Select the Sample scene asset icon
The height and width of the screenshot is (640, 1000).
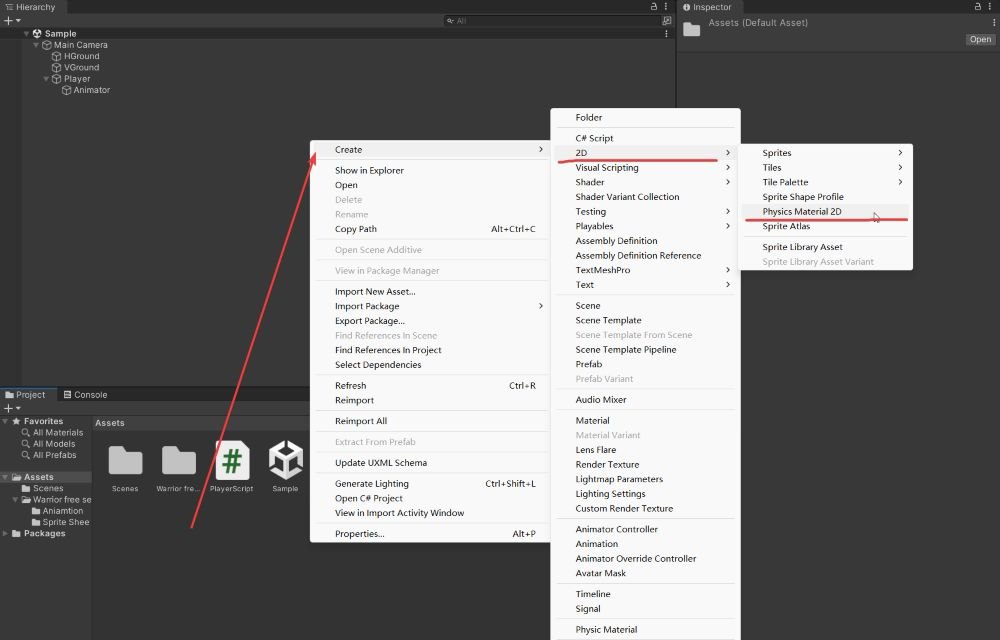(285, 460)
